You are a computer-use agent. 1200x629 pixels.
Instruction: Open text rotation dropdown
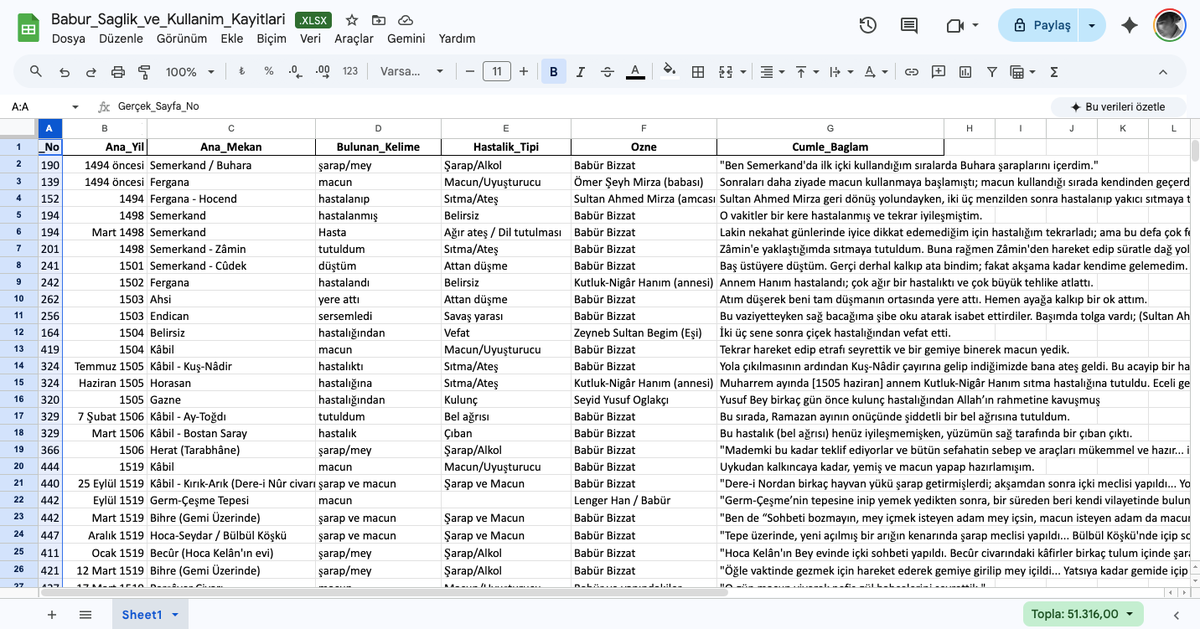pyautogui.click(x=875, y=72)
